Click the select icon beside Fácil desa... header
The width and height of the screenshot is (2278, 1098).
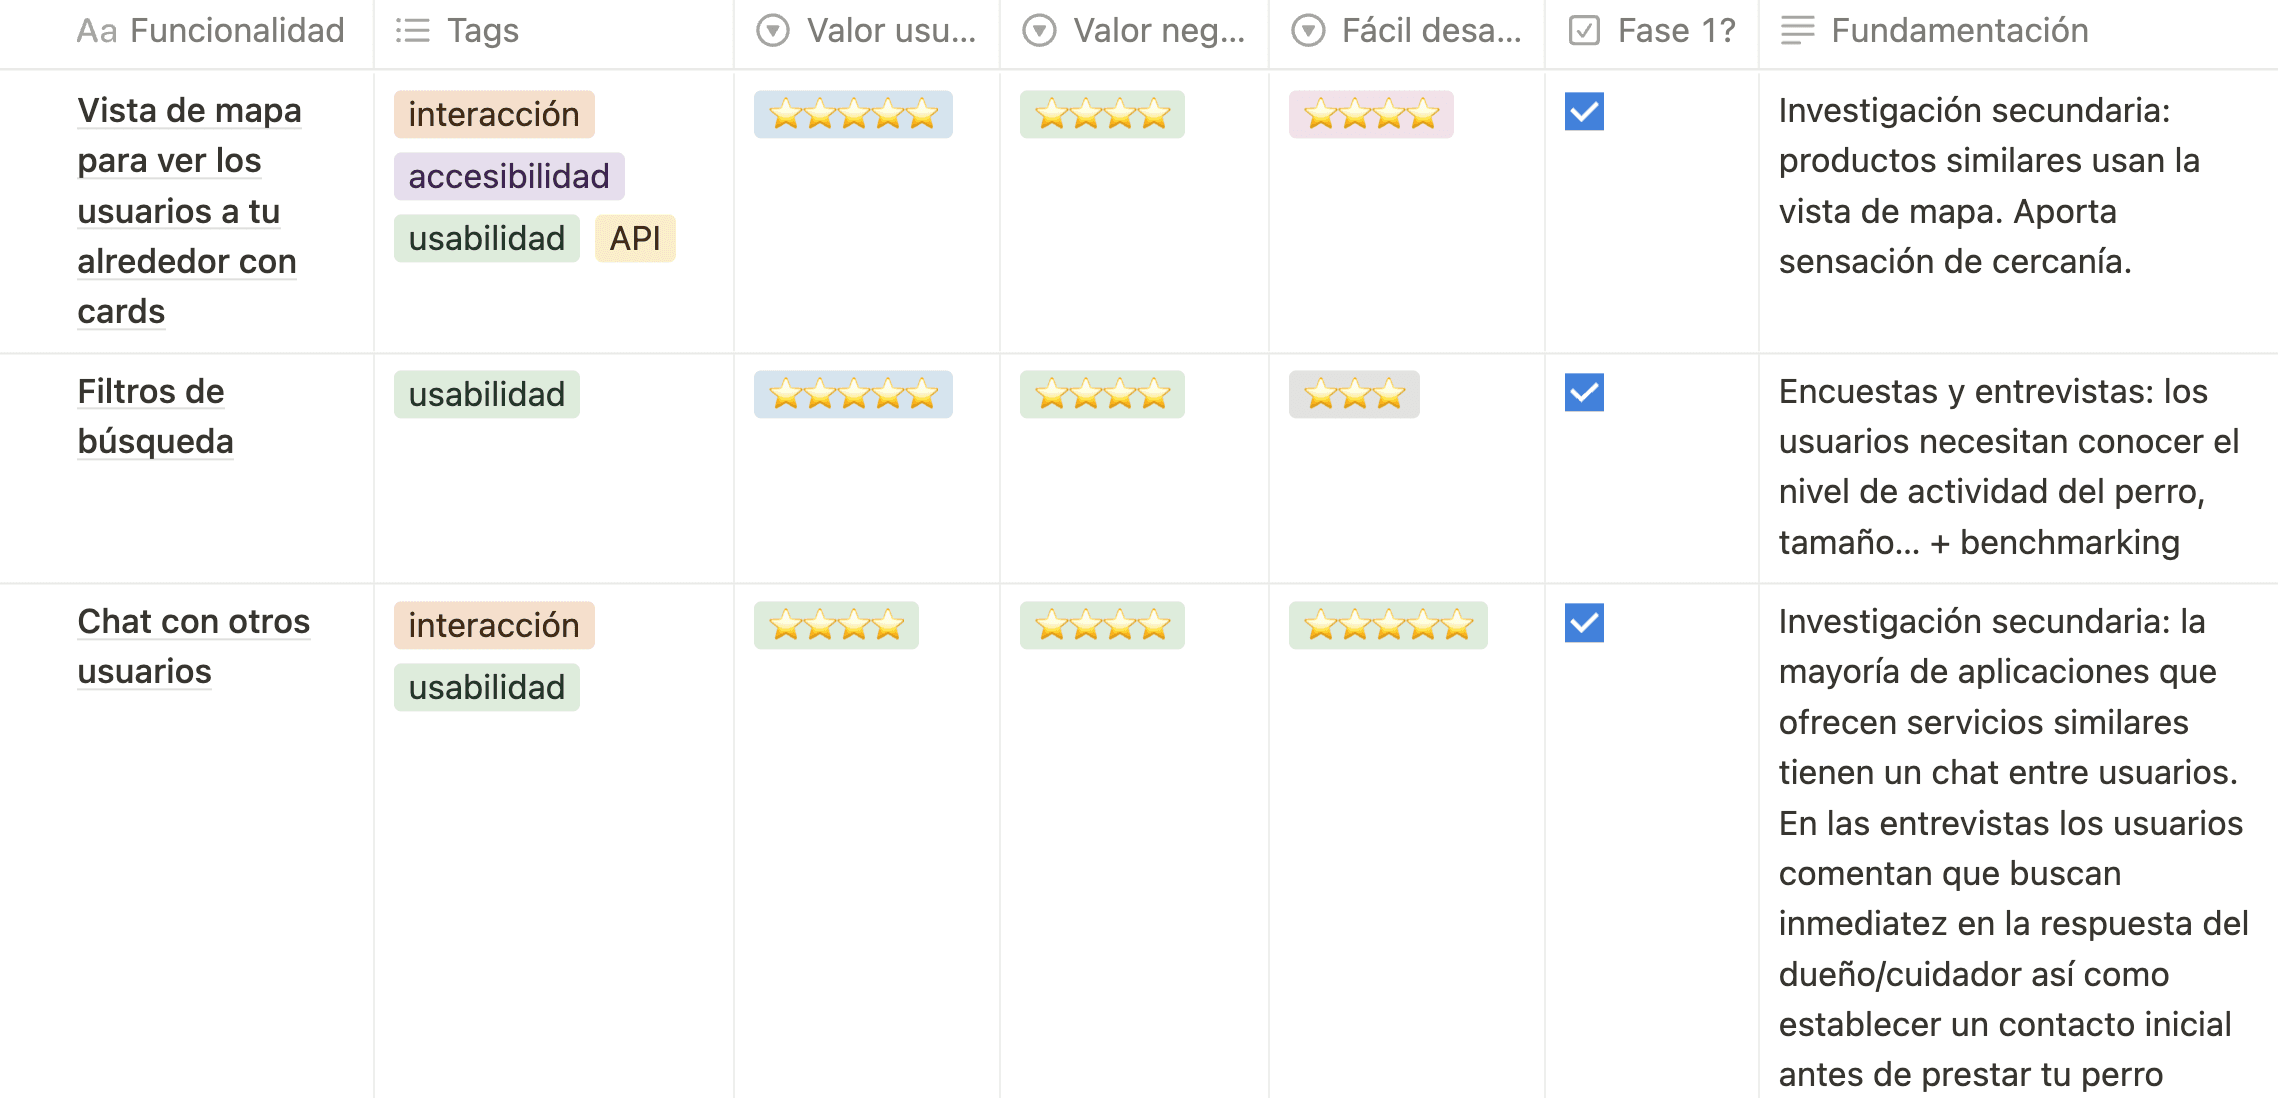point(1308,31)
